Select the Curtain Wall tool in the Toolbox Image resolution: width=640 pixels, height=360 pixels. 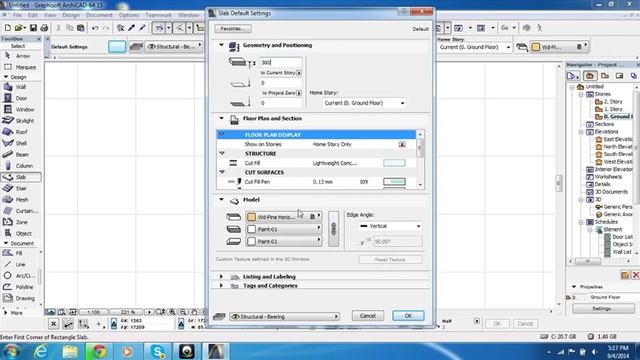tap(20, 211)
